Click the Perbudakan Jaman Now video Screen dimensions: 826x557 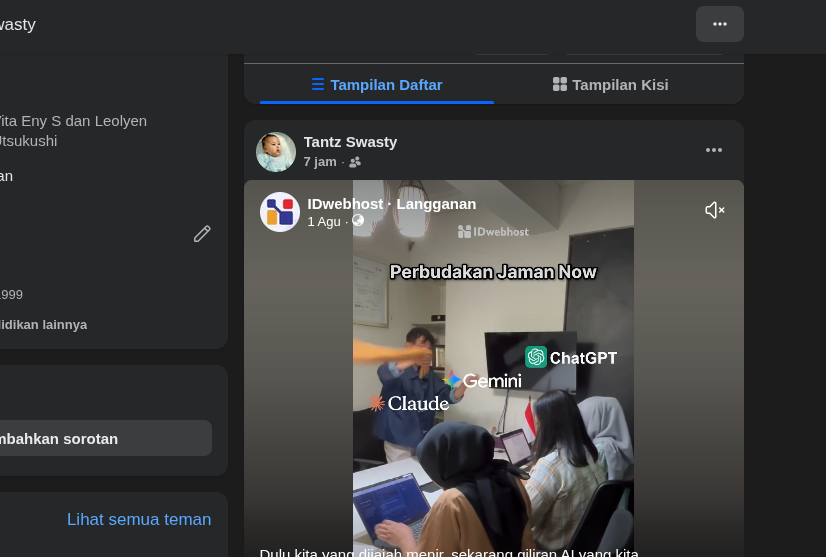coord(493,368)
